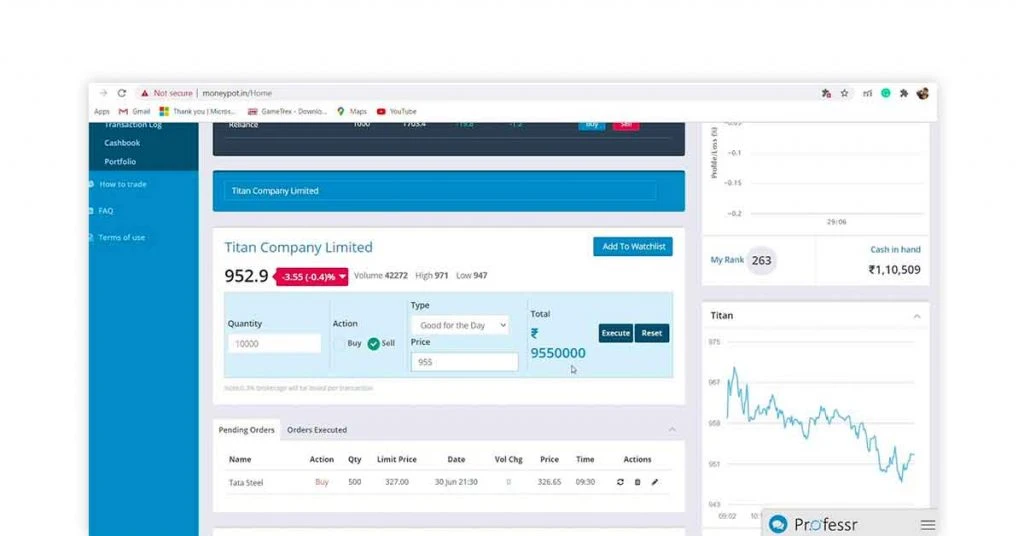Switch to the Orders Executed tab
The width and height of the screenshot is (1024, 536).
[317, 430]
